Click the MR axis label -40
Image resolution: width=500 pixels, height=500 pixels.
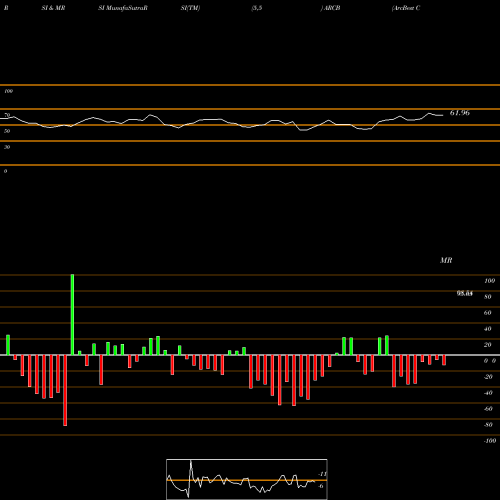[488, 393]
